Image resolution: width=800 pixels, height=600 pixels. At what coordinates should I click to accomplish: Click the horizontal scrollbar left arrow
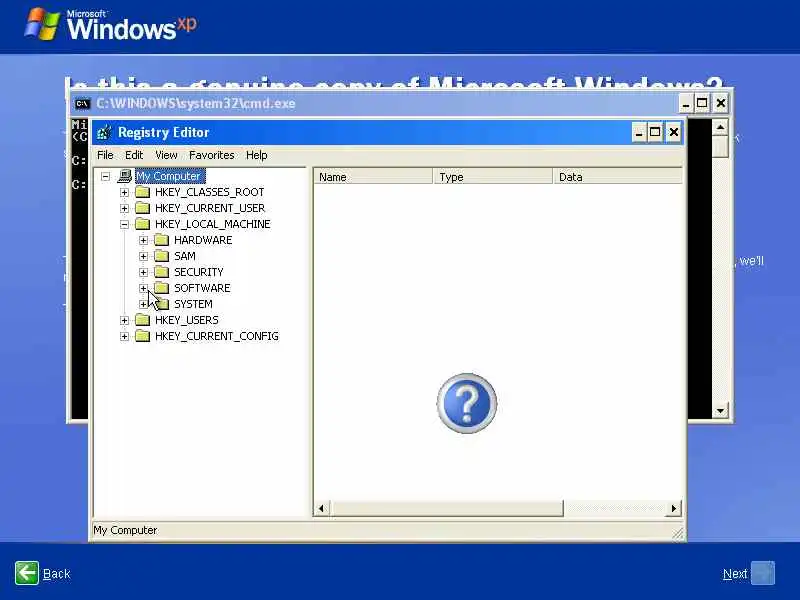[321, 508]
